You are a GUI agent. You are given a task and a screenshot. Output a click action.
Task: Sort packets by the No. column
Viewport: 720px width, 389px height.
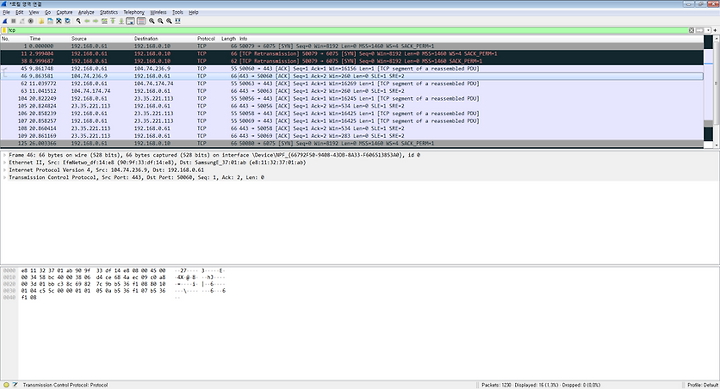tap(6, 39)
